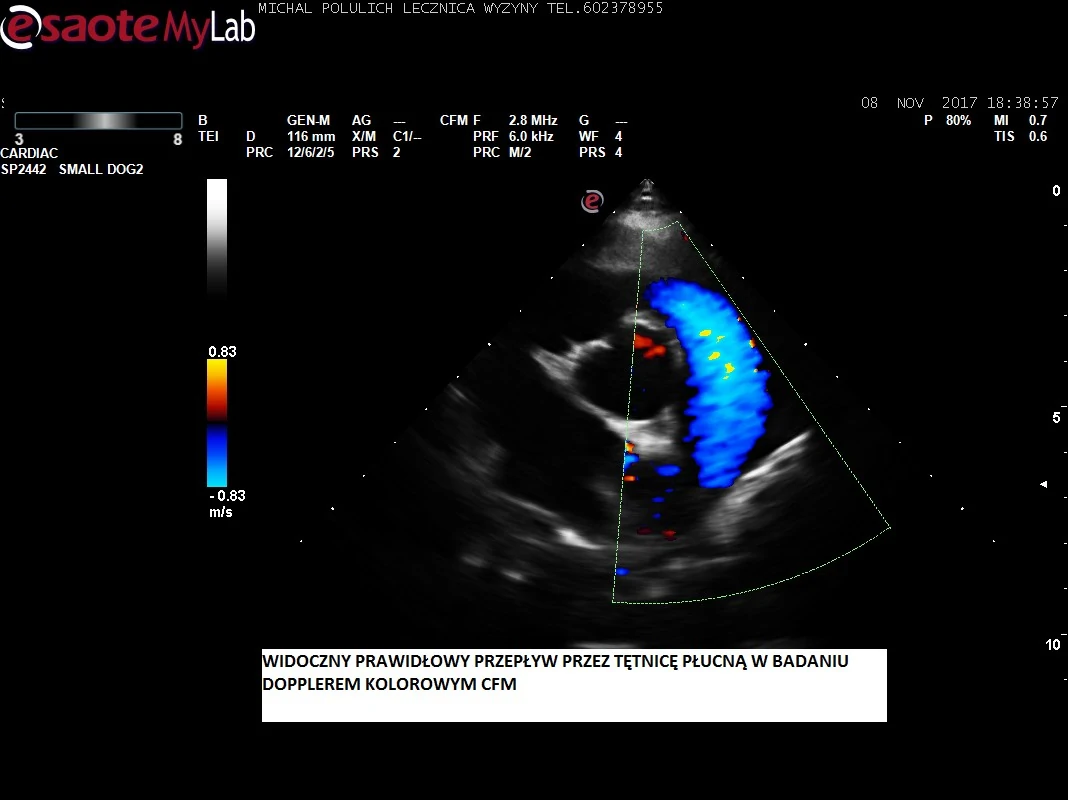Click the focal zone arrow marker near depth 5

[1044, 484]
